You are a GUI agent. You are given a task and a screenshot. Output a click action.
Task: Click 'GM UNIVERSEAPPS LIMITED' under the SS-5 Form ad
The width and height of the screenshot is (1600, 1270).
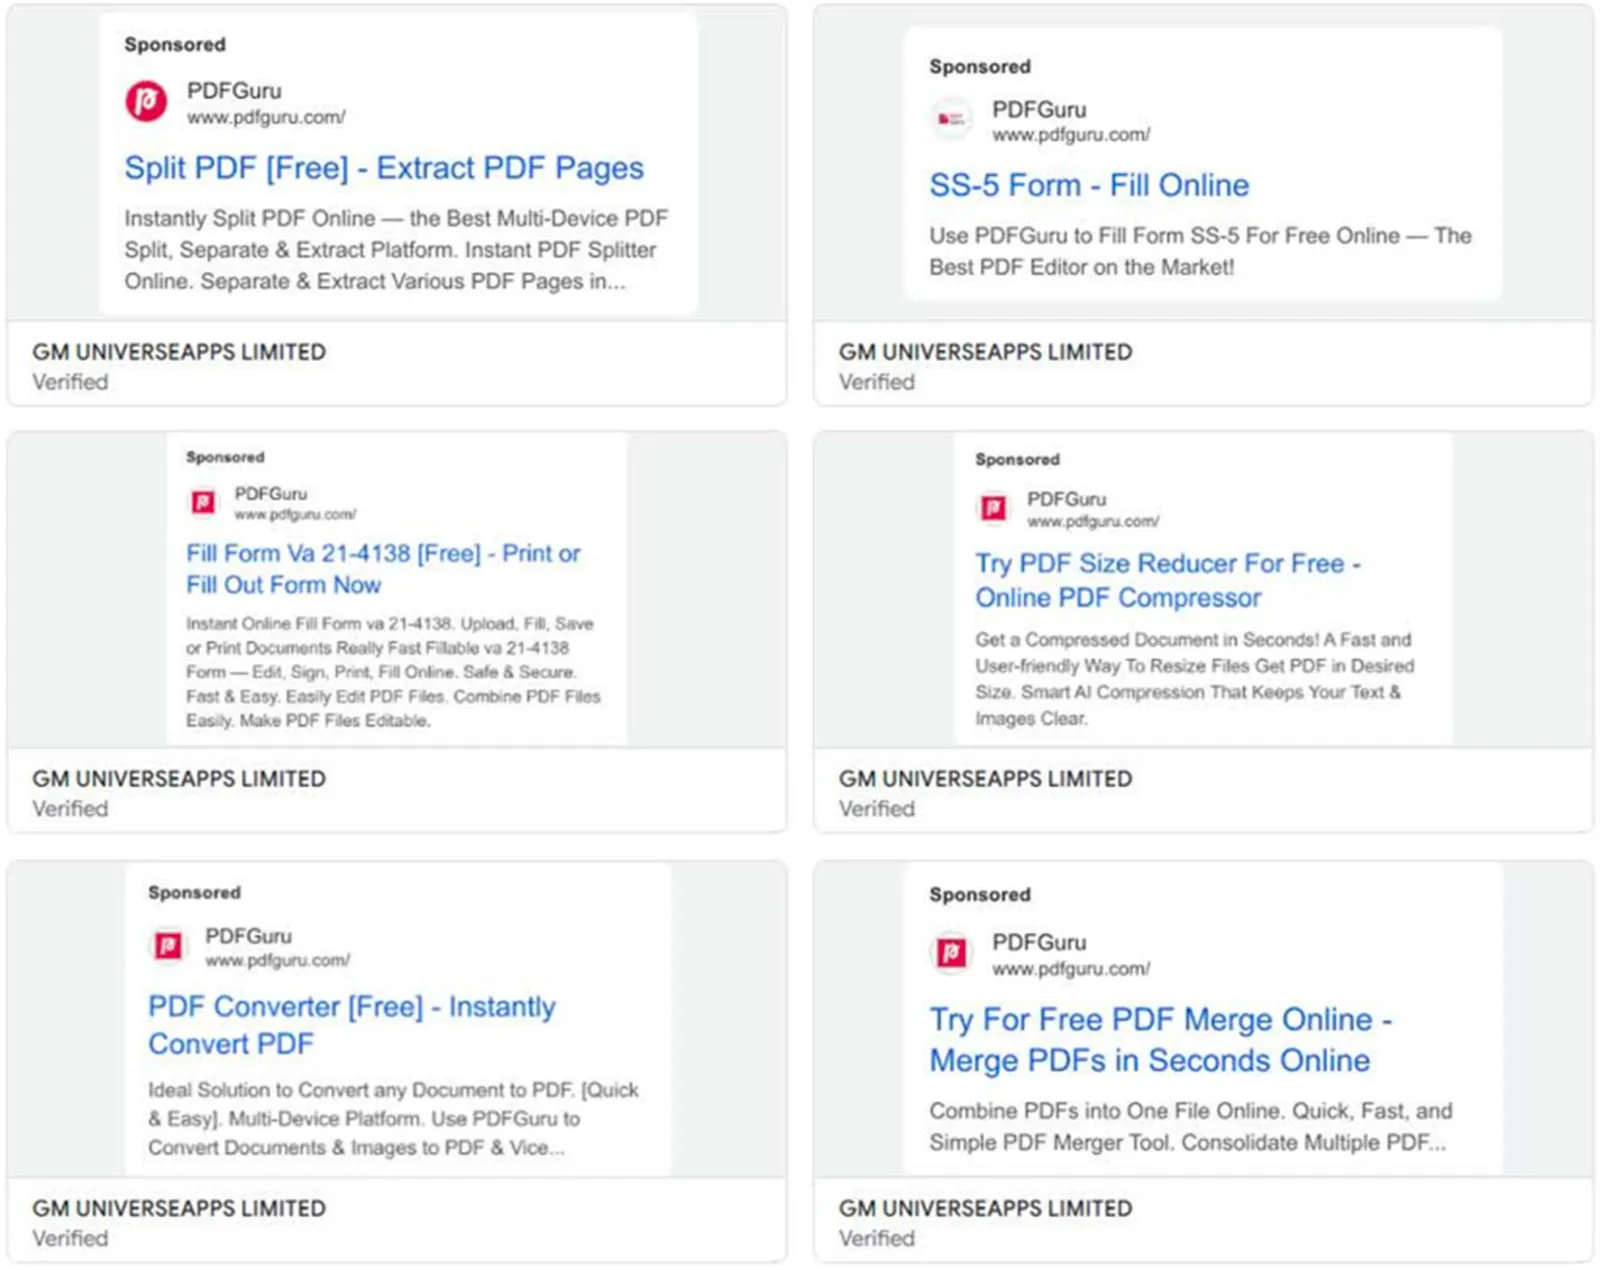click(x=986, y=352)
